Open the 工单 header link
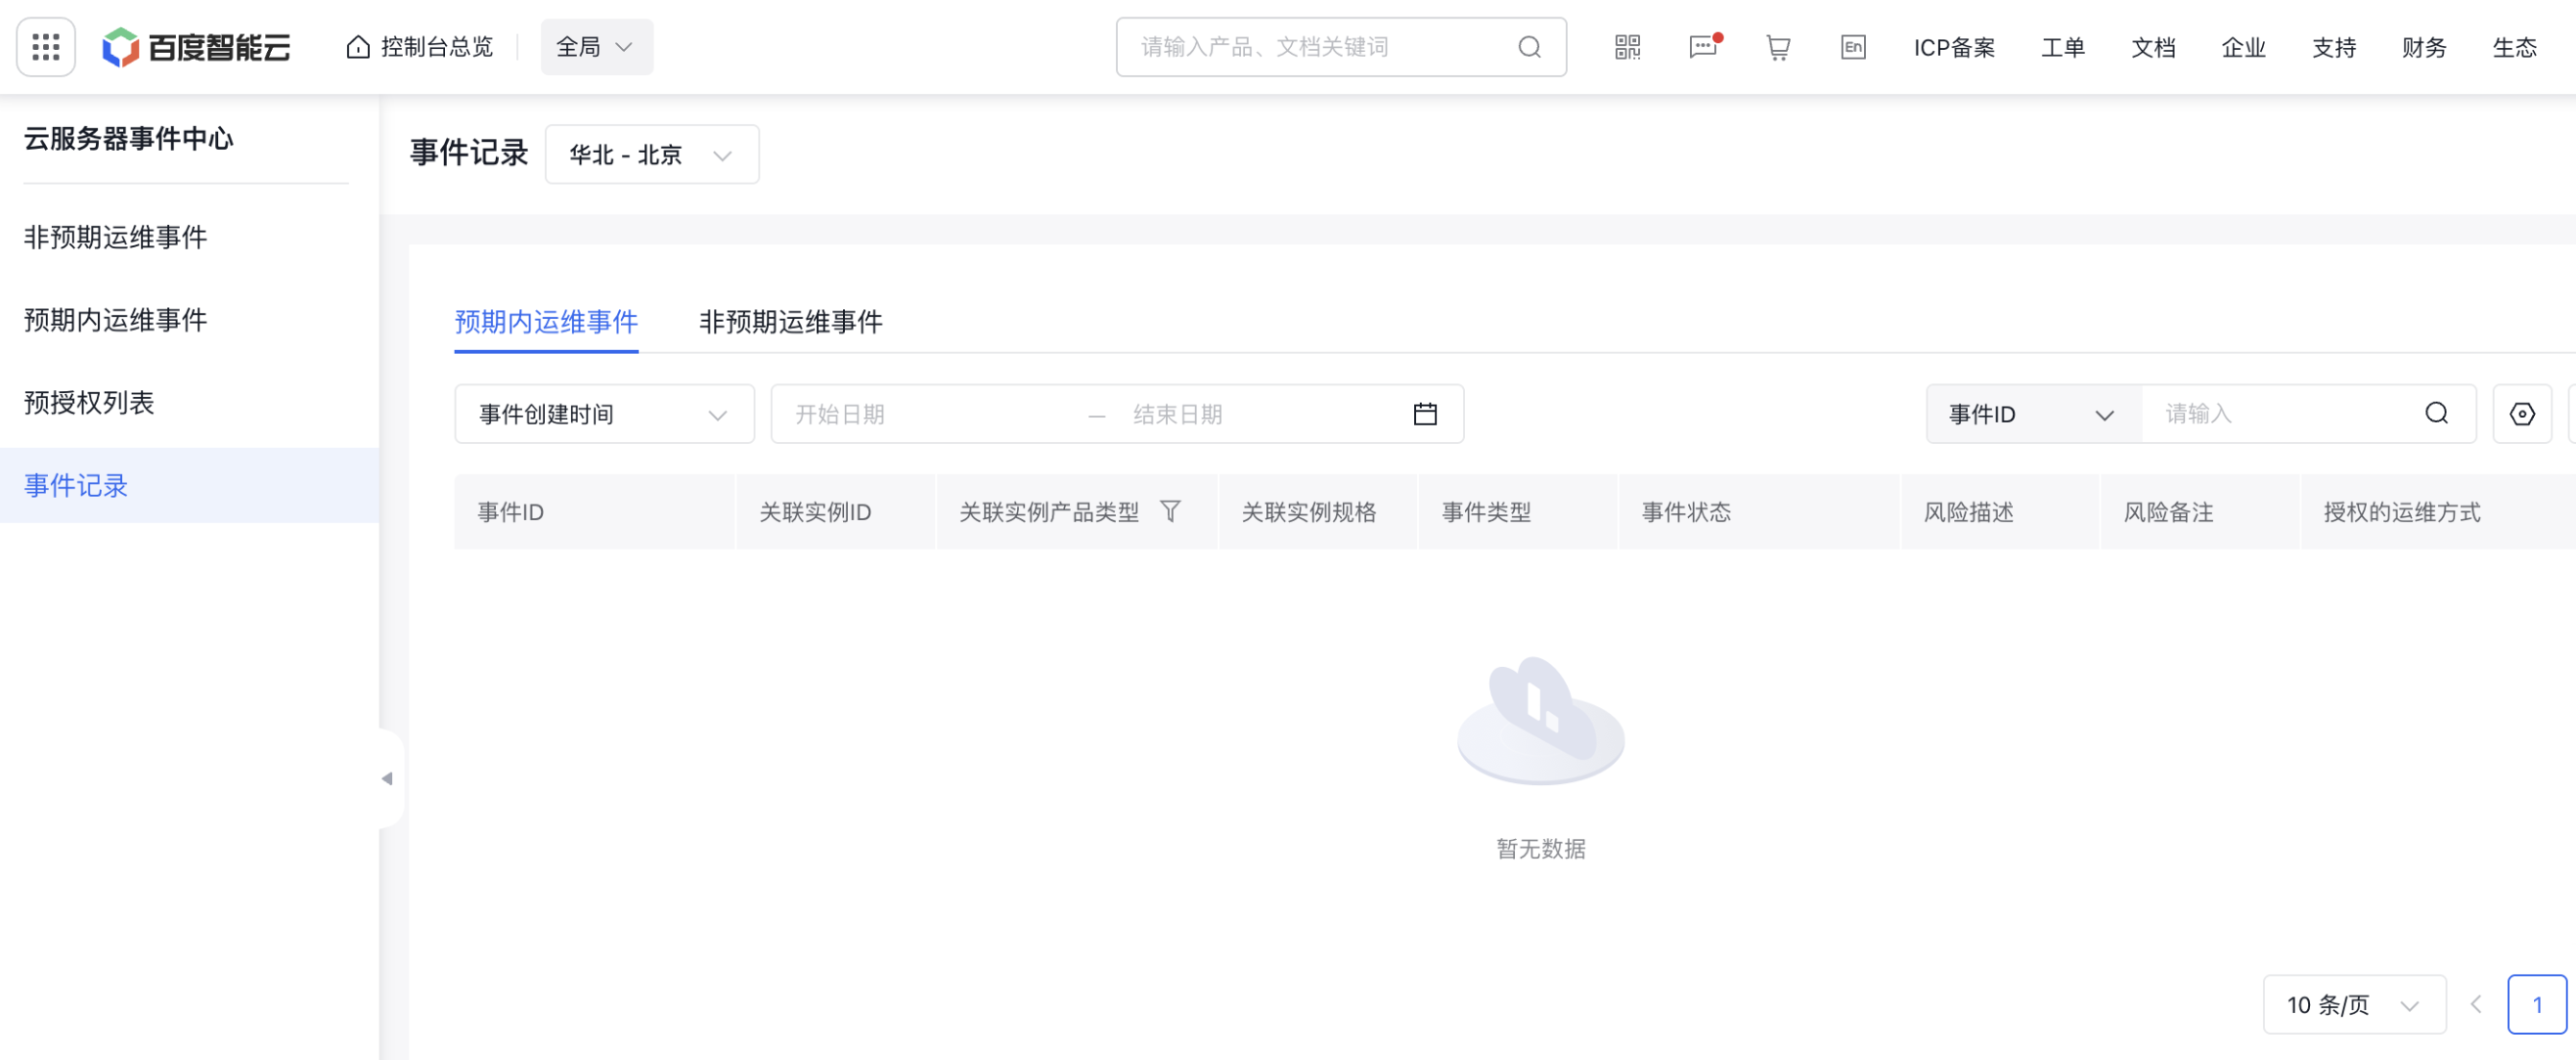Image resolution: width=2576 pixels, height=1060 pixels. [2063, 47]
